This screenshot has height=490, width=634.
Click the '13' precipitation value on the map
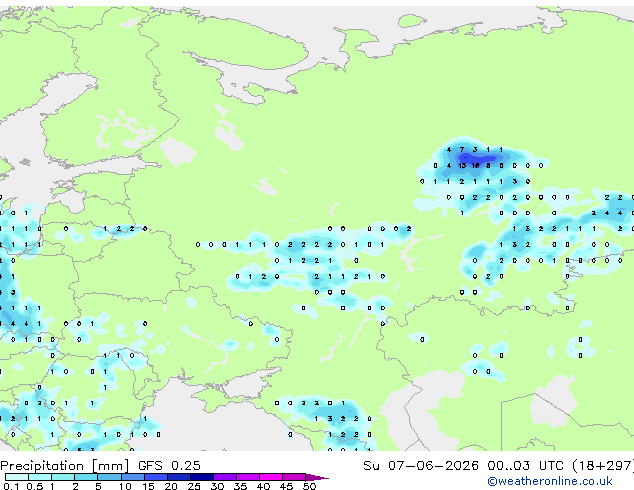(462, 165)
